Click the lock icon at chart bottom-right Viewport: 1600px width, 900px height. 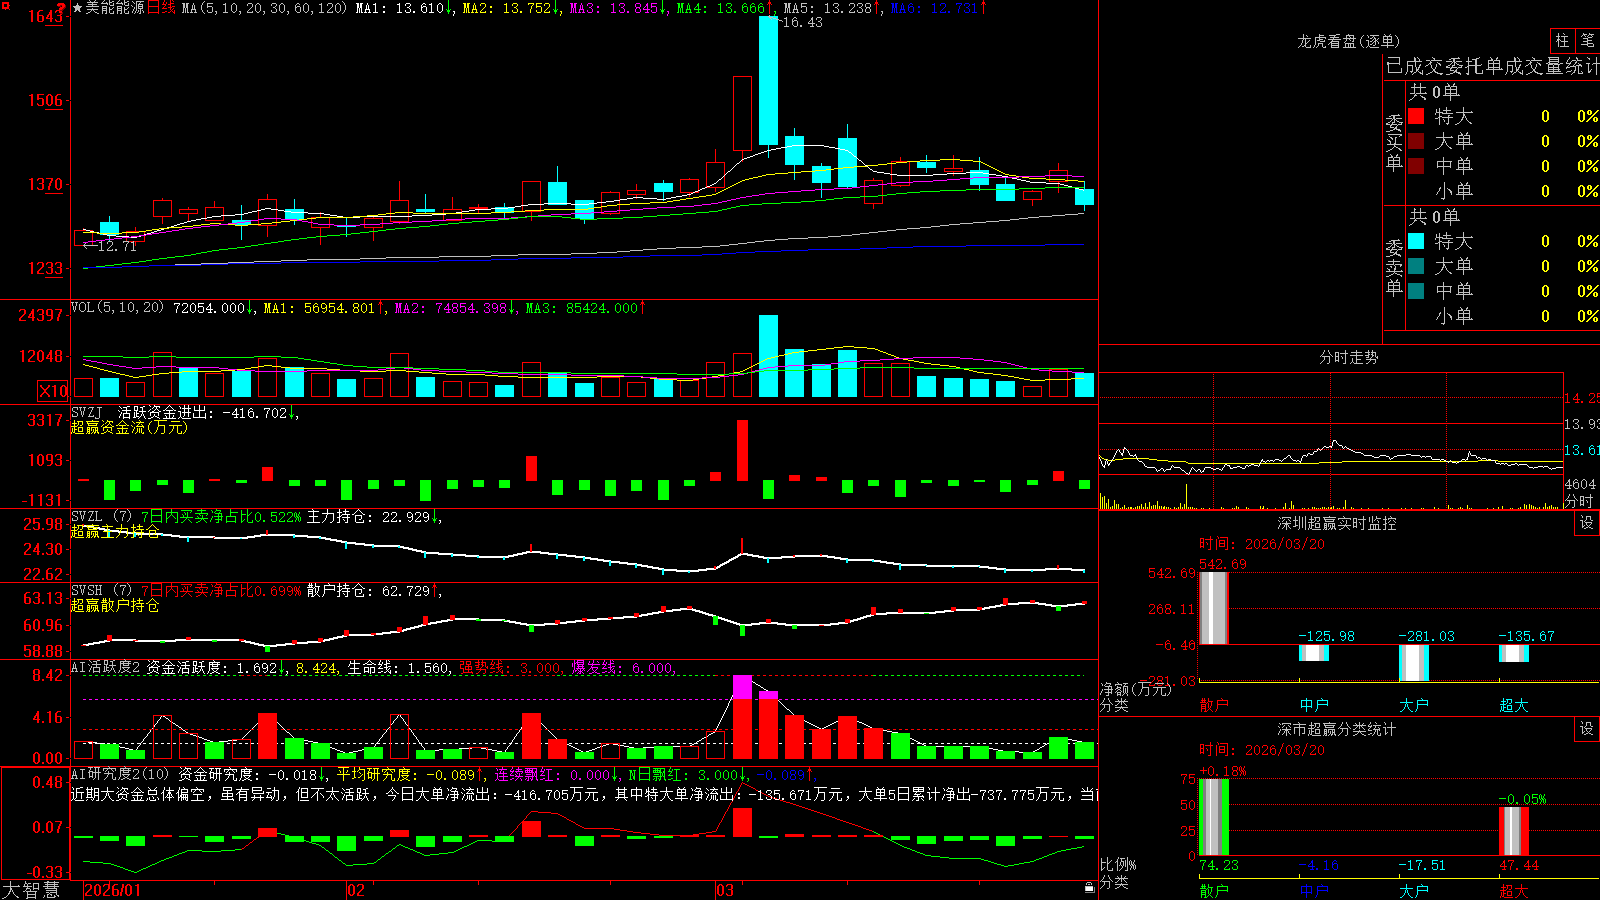tap(1090, 887)
